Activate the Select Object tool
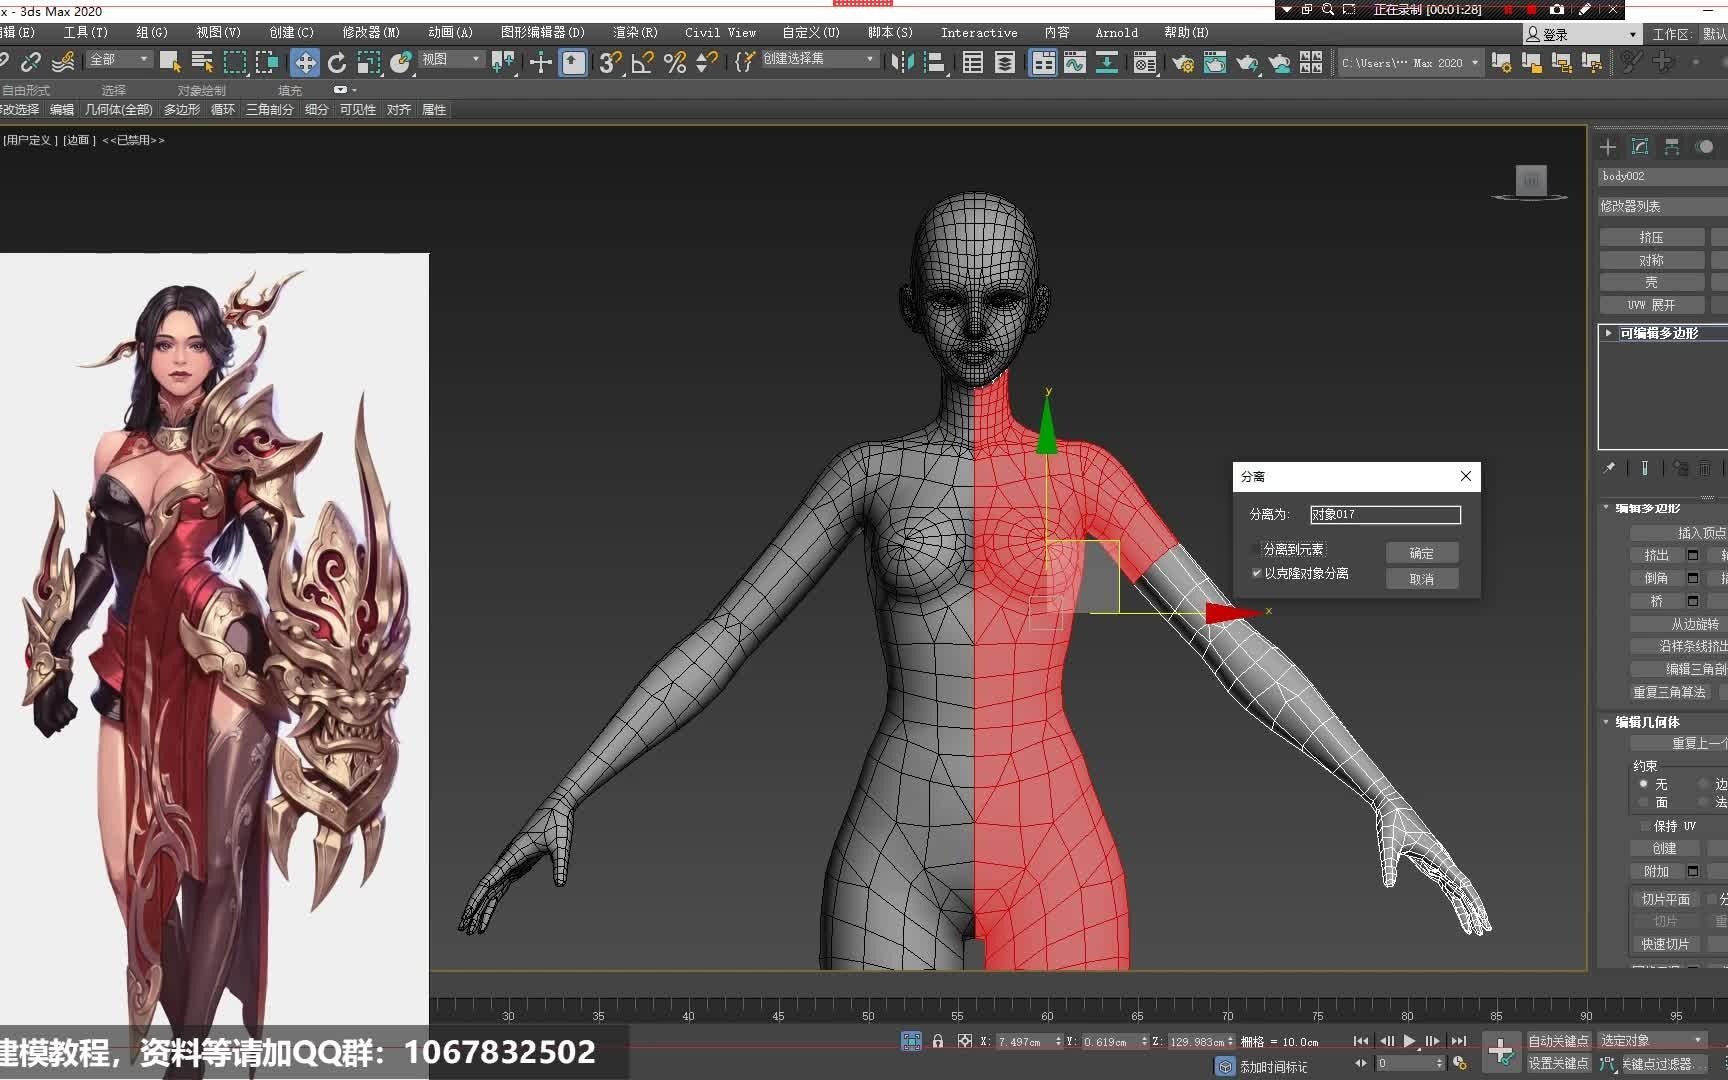 point(170,62)
